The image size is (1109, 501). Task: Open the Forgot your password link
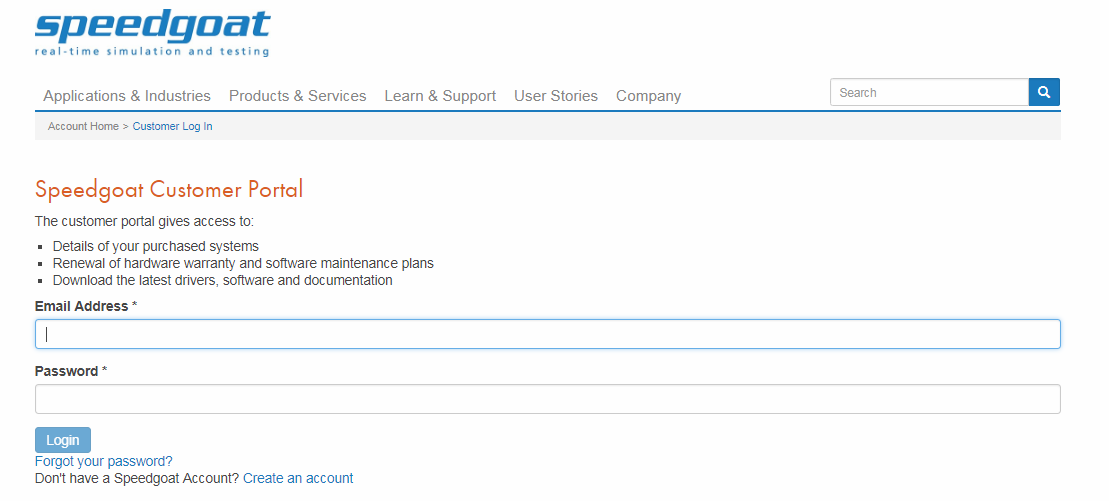pyautogui.click(x=103, y=461)
